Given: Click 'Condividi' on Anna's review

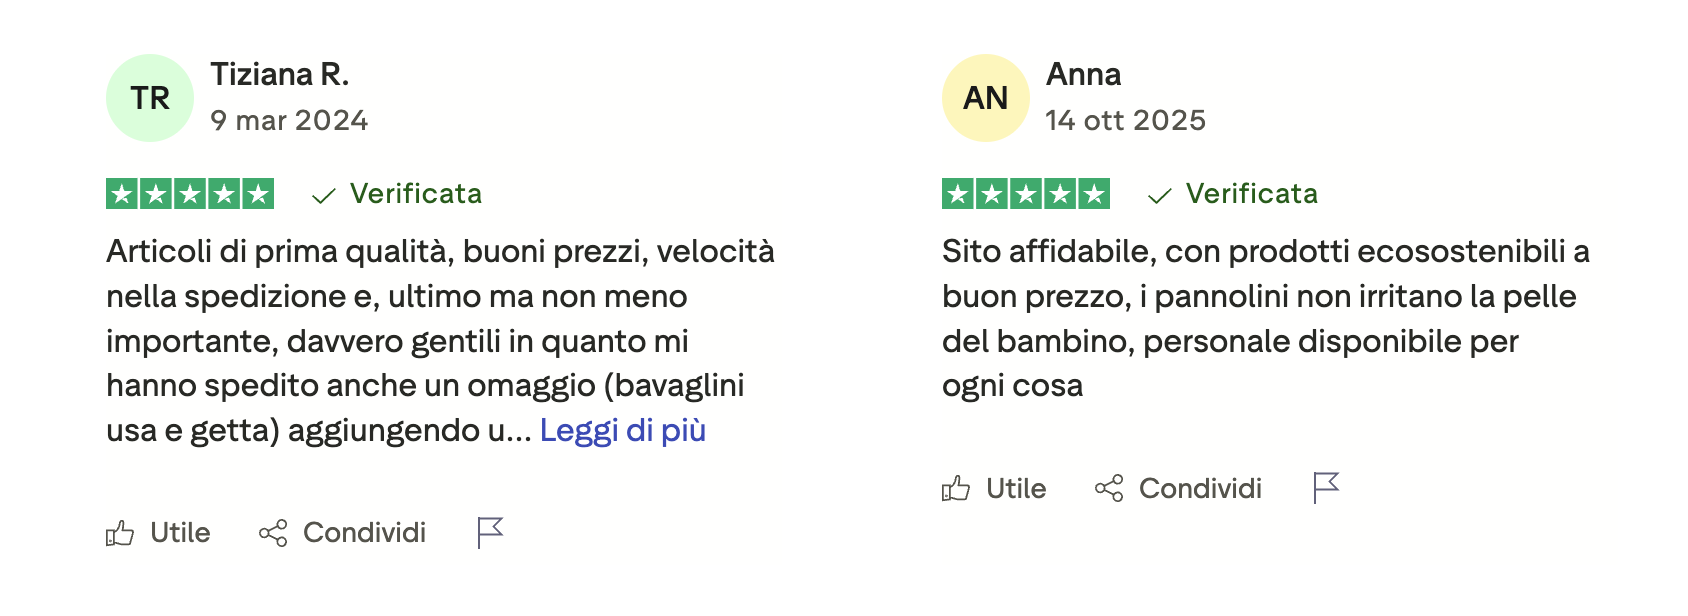Looking at the screenshot, I should click(1200, 488).
